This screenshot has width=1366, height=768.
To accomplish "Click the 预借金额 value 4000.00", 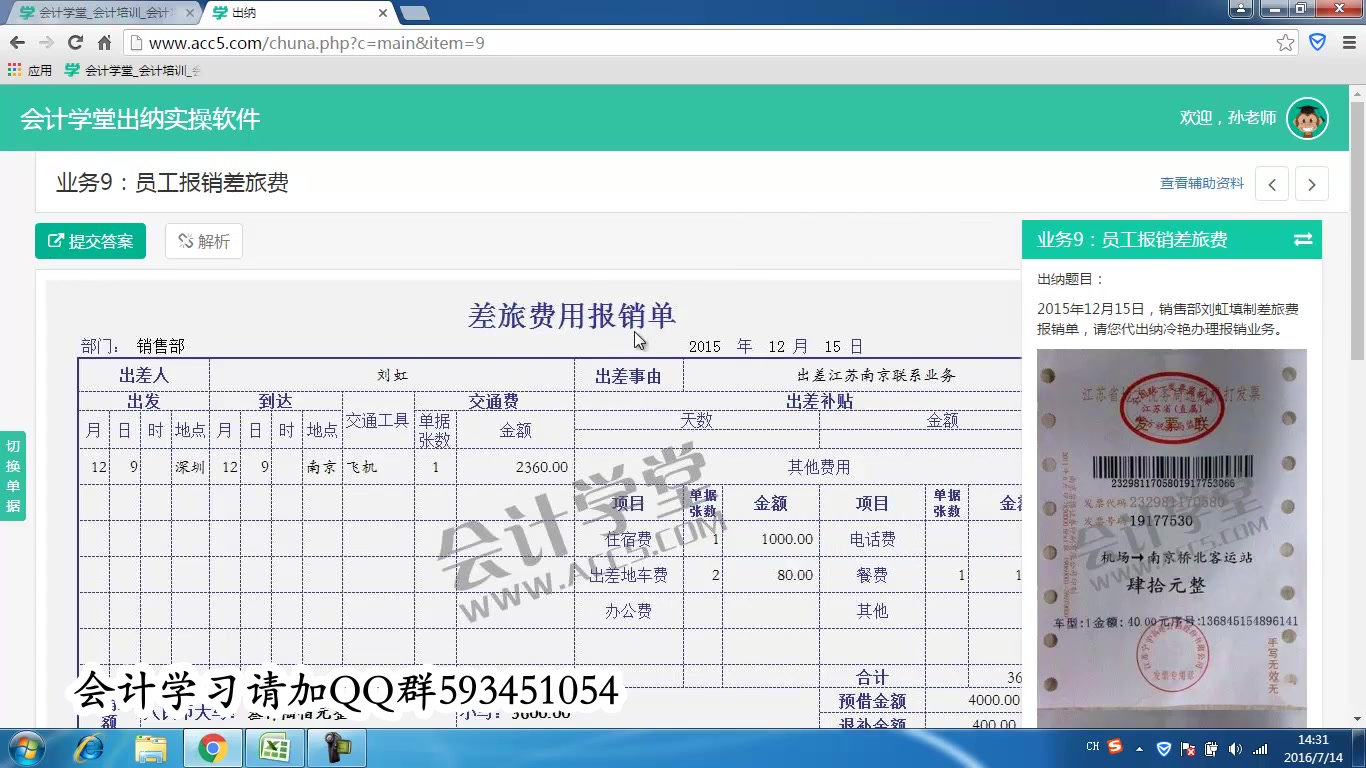I will 994,700.
